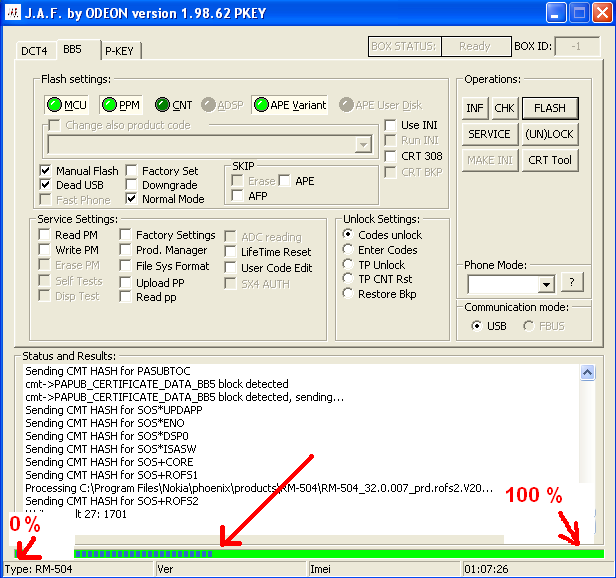This screenshot has width=616, height=578.
Task: Click the log line 'Sending CMT HASH for PASUBTOC'
Action: [x=108, y=371]
